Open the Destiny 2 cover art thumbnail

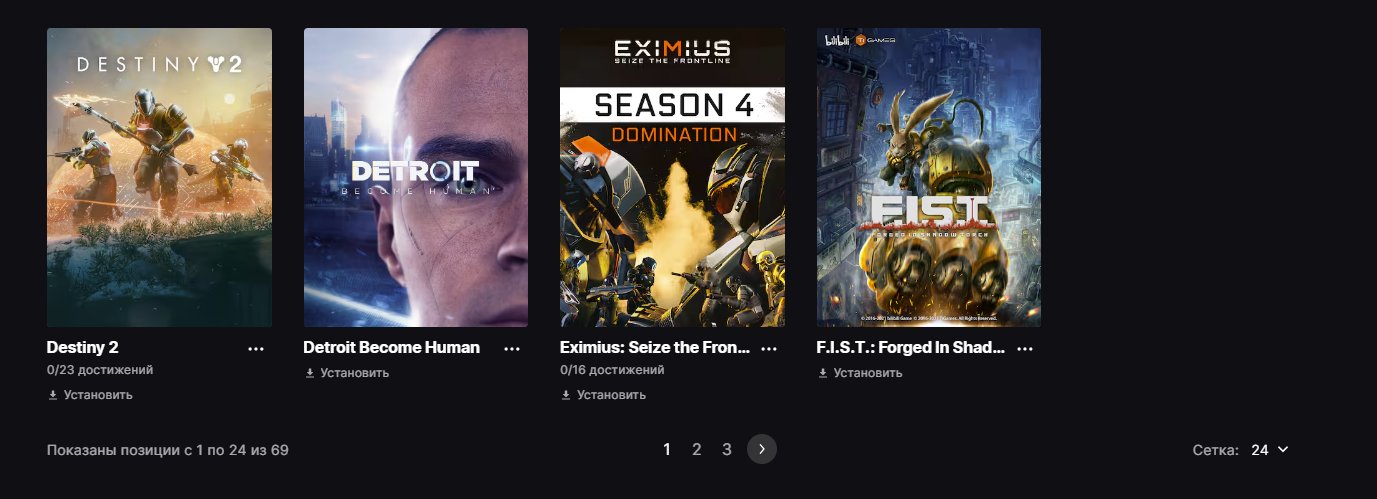[159, 177]
